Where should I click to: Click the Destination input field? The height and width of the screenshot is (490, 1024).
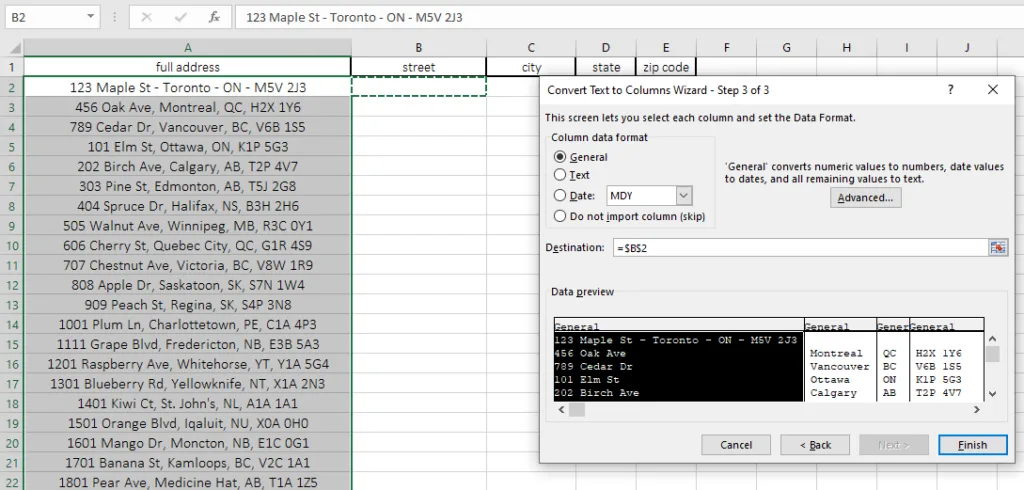point(801,248)
